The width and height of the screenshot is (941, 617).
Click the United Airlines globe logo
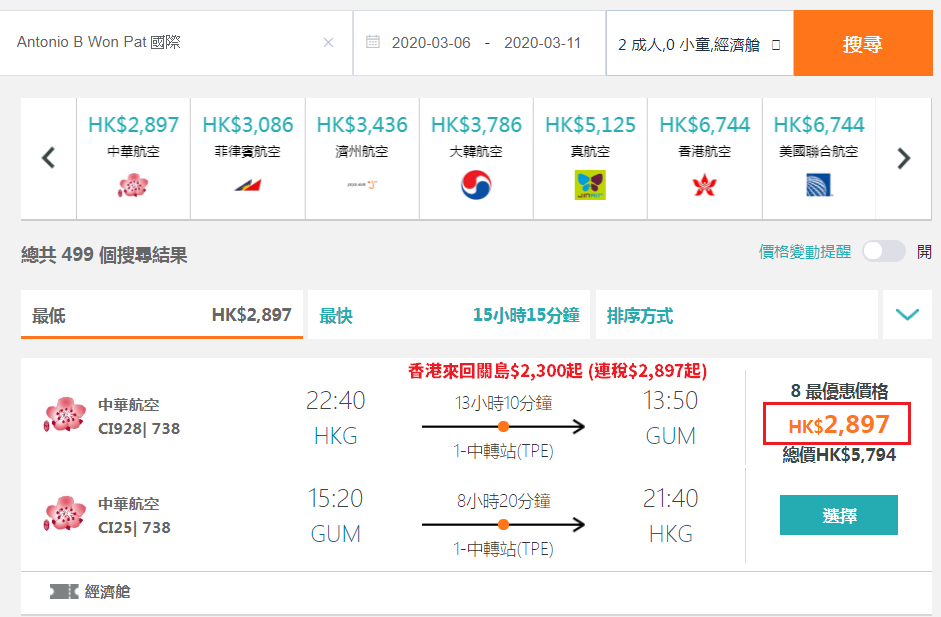(x=819, y=185)
